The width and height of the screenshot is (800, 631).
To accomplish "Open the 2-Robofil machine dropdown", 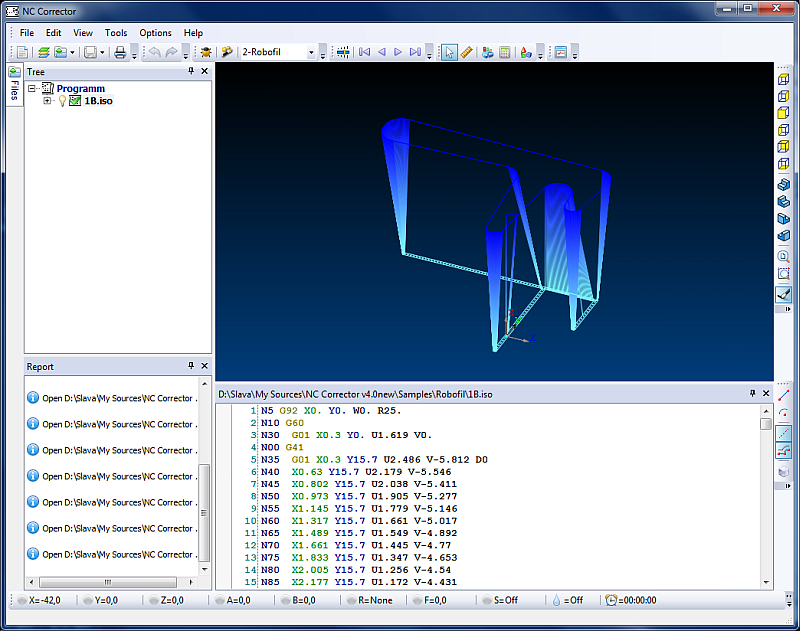I will [311, 52].
